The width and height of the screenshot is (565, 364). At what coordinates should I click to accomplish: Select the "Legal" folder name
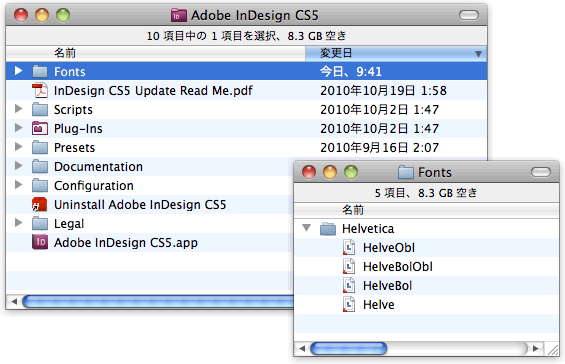pos(69,224)
